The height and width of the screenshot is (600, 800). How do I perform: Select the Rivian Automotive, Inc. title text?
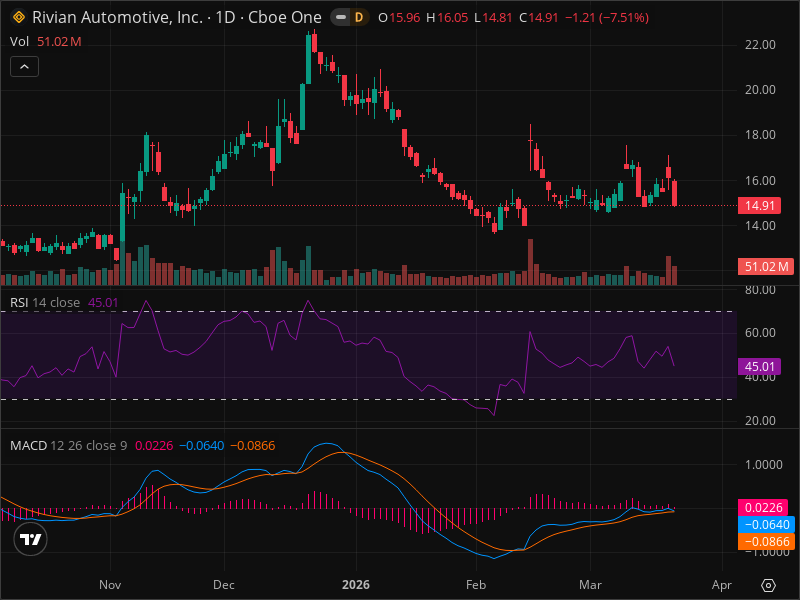tap(117, 17)
